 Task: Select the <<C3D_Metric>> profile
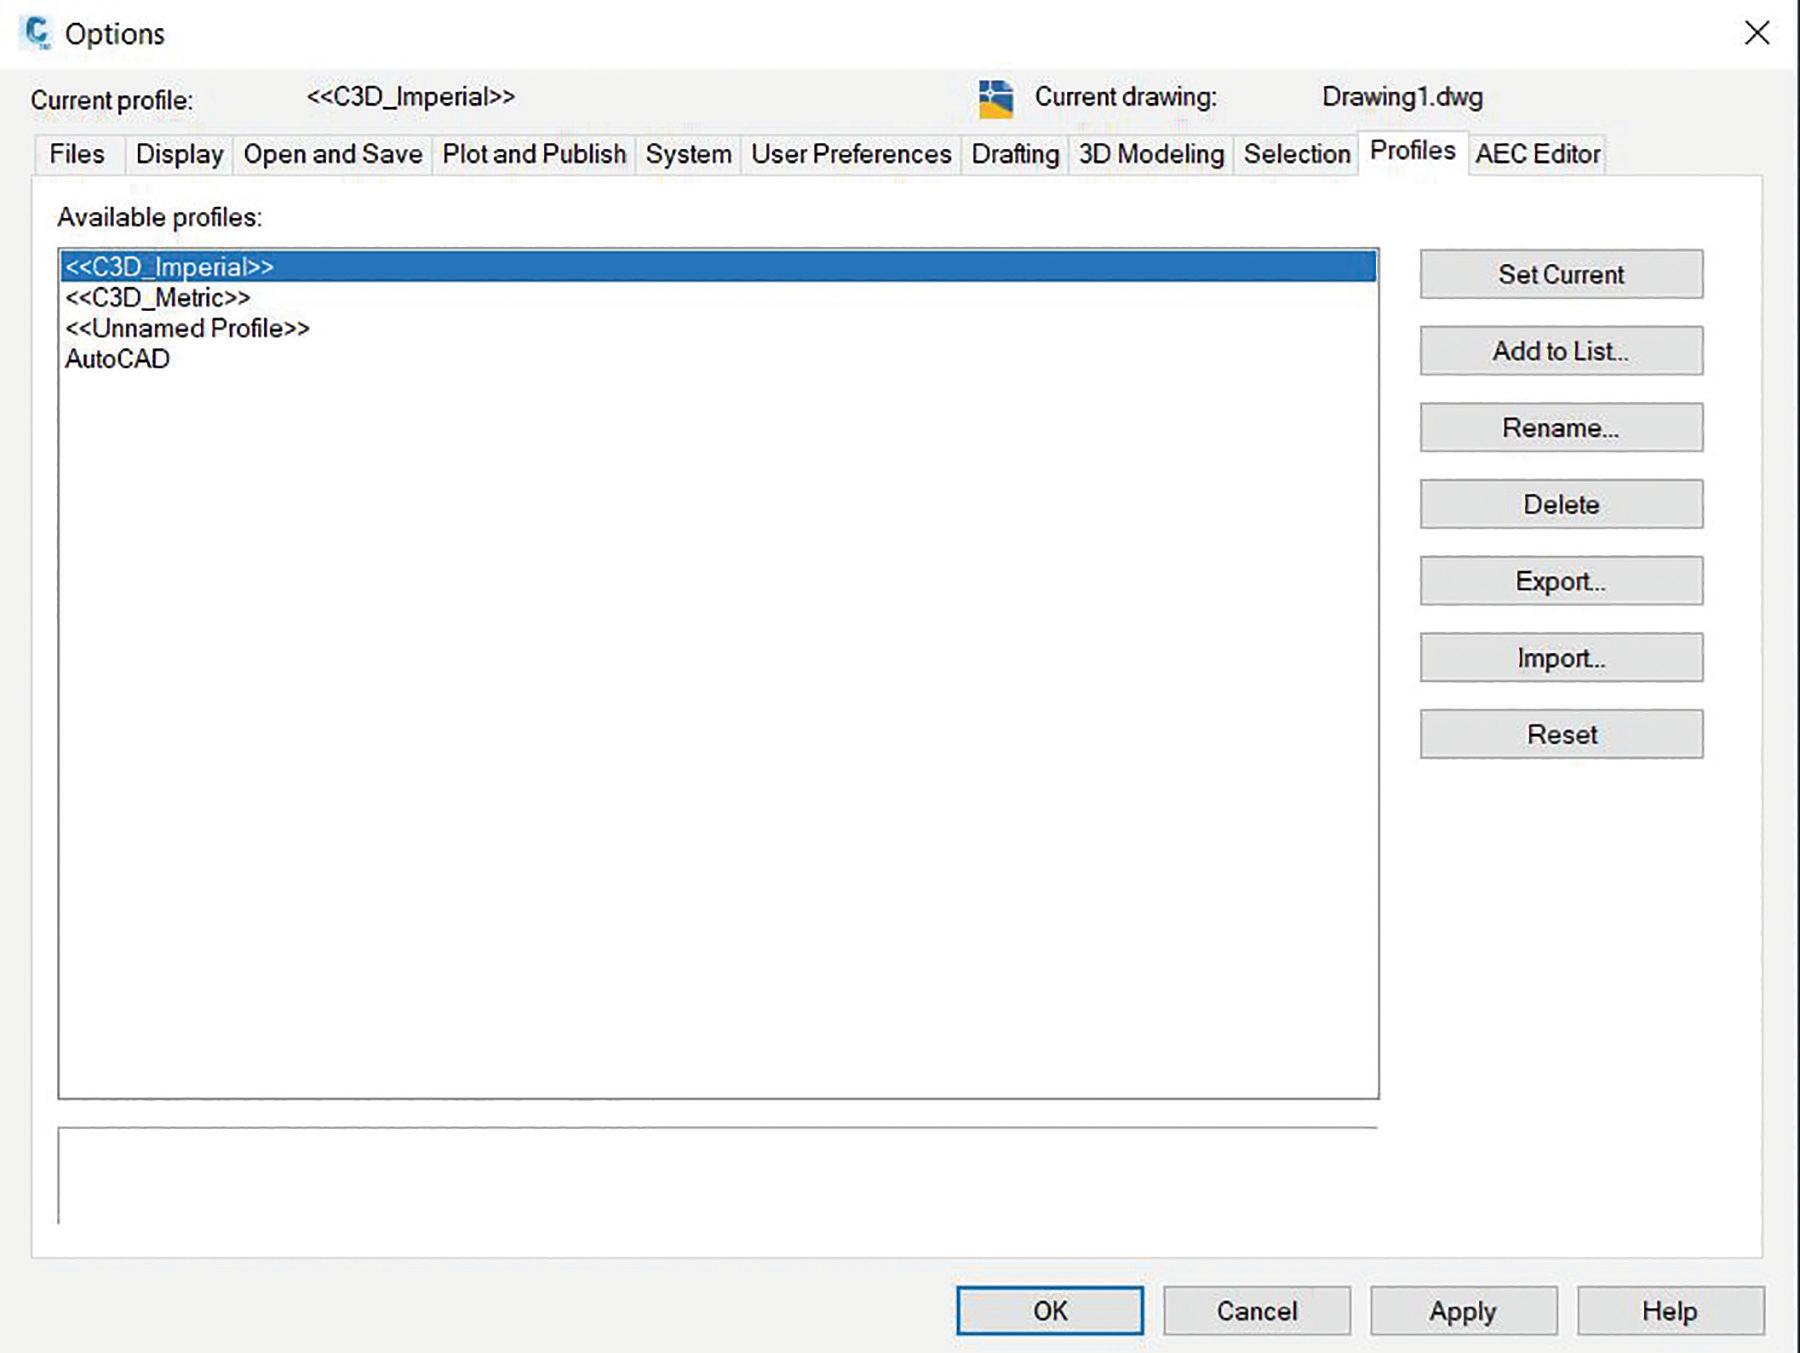coord(718,298)
